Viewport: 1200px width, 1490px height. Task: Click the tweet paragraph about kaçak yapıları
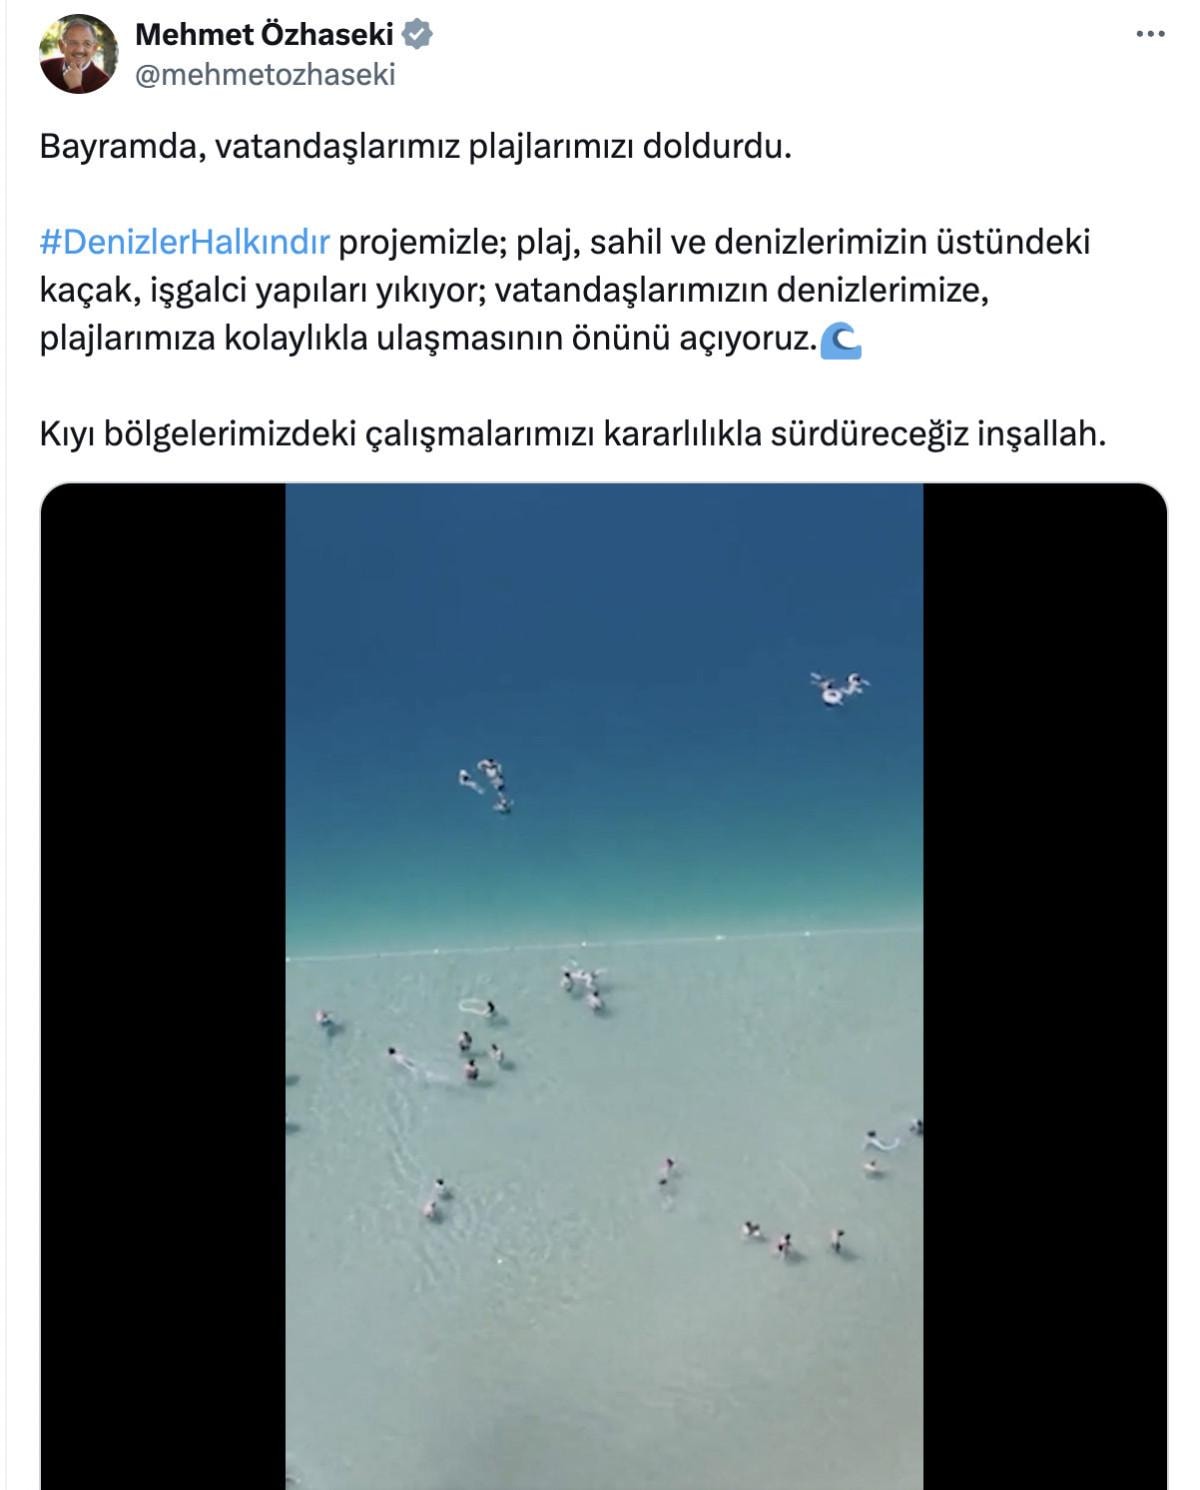point(565,290)
